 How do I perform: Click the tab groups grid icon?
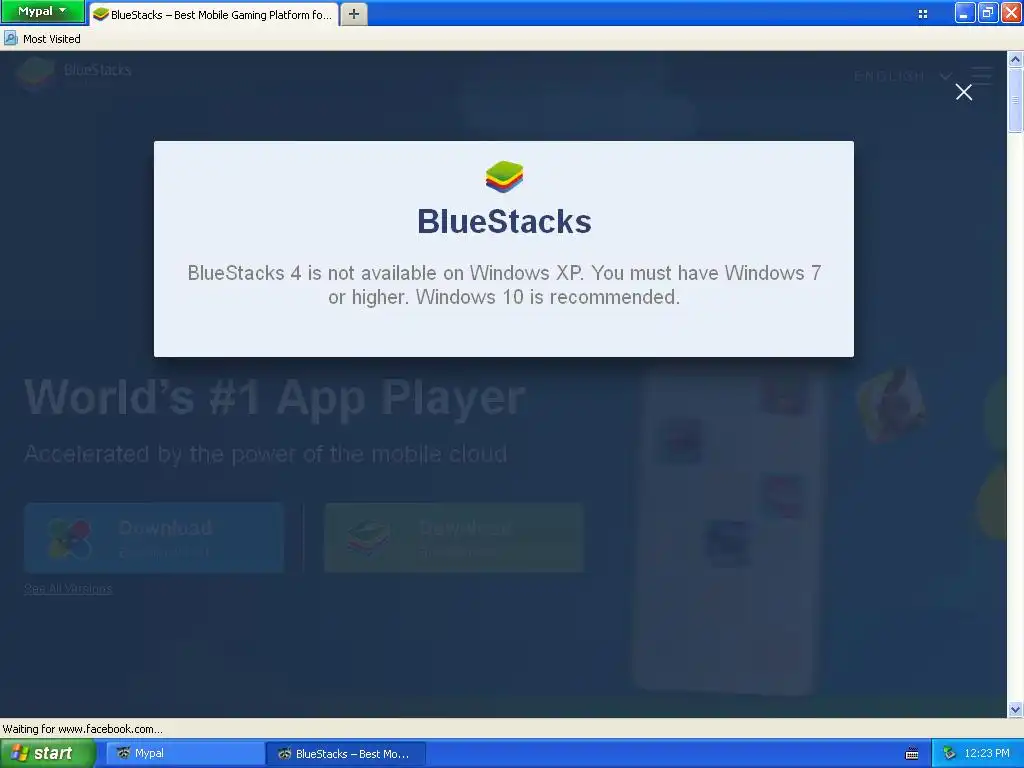pyautogui.click(x=923, y=14)
